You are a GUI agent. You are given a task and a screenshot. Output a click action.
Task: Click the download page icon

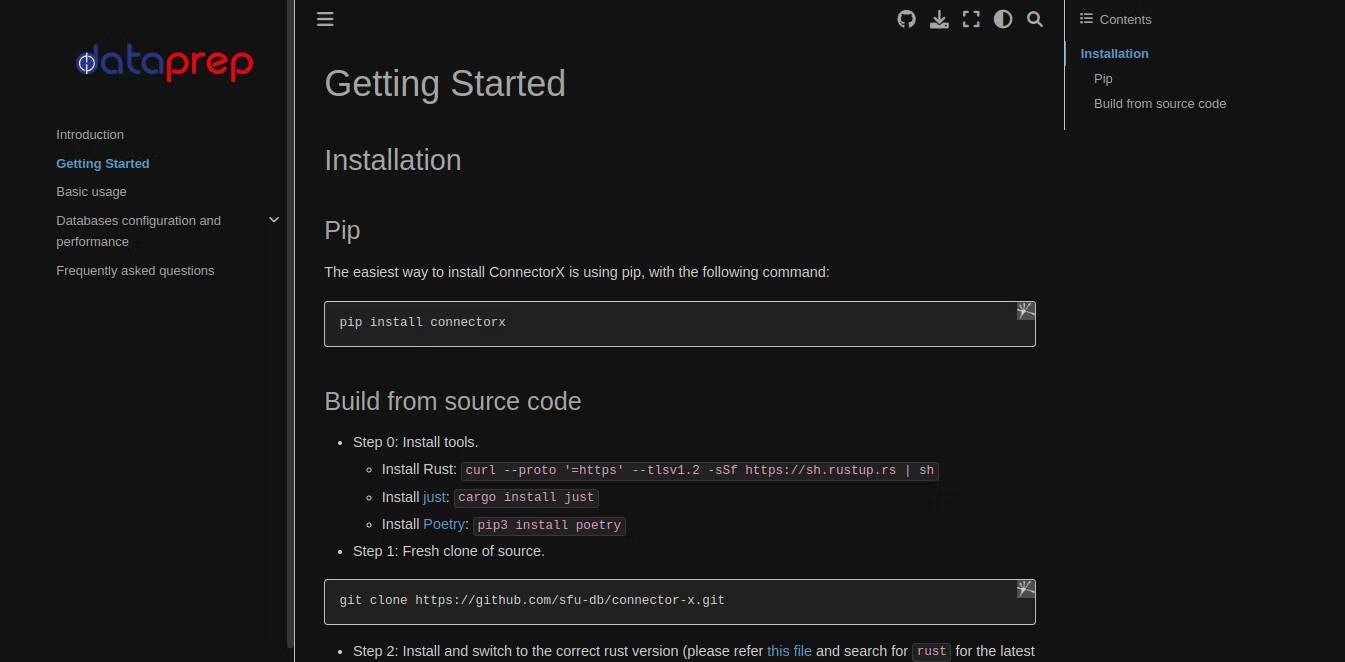pyautogui.click(x=938, y=19)
